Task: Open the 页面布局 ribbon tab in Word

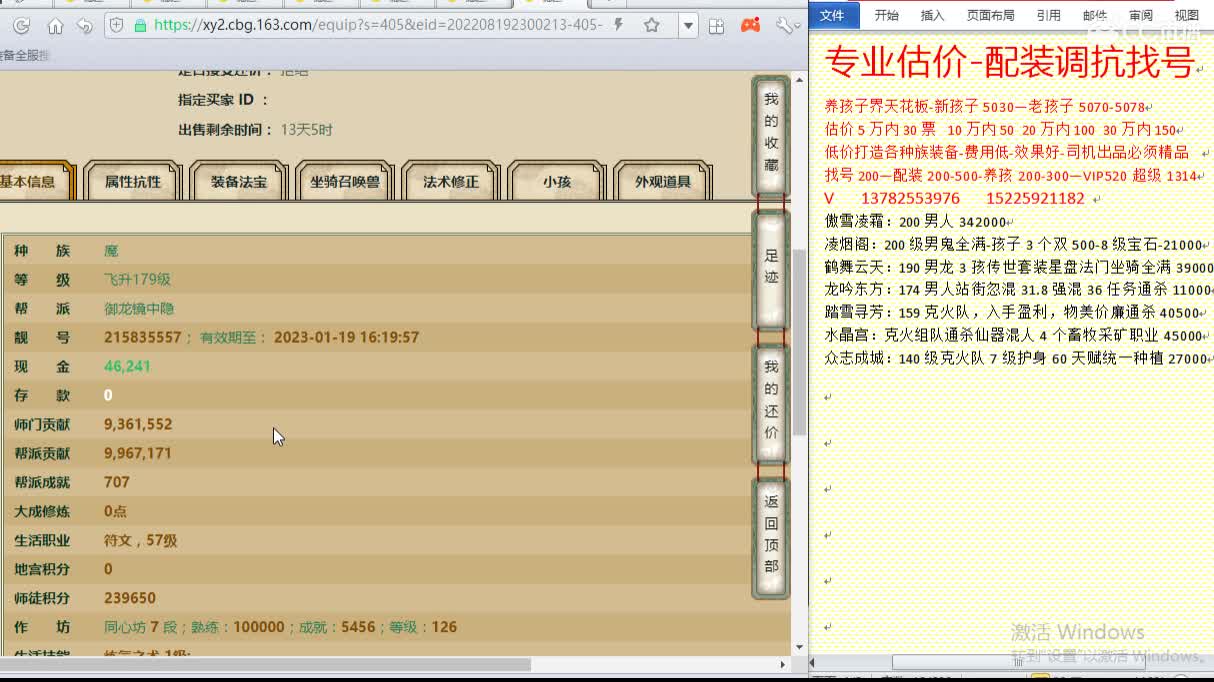Action: 991,15
